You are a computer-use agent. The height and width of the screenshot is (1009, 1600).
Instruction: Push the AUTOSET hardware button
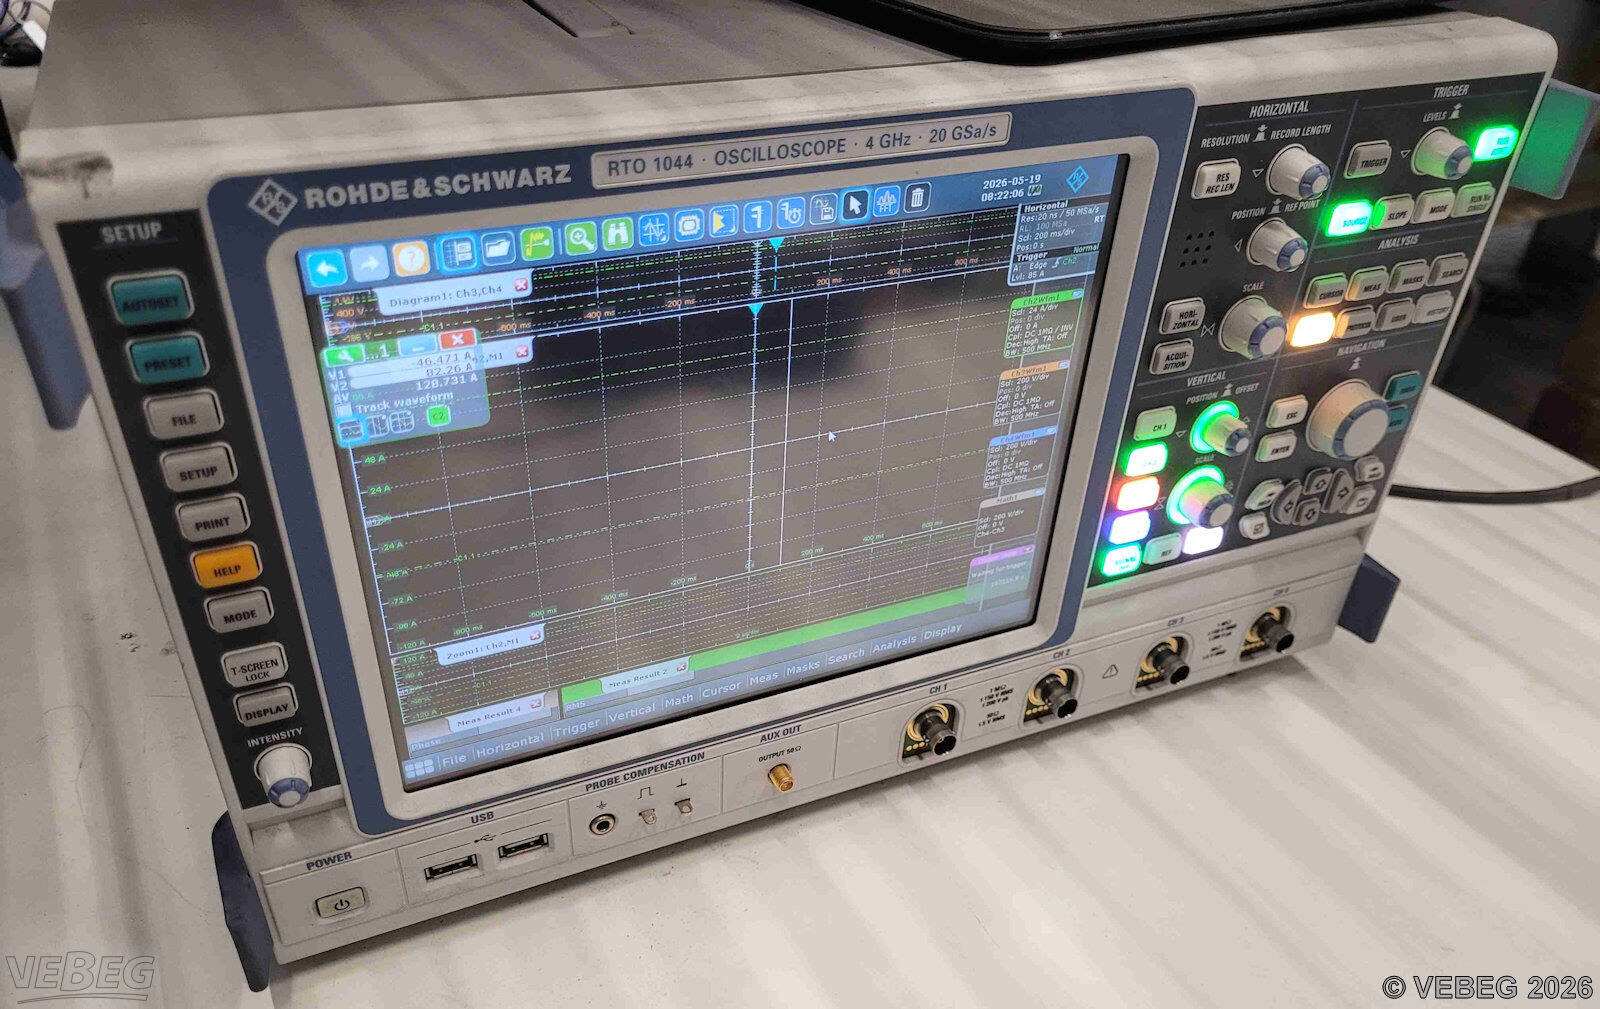pyautogui.click(x=151, y=299)
